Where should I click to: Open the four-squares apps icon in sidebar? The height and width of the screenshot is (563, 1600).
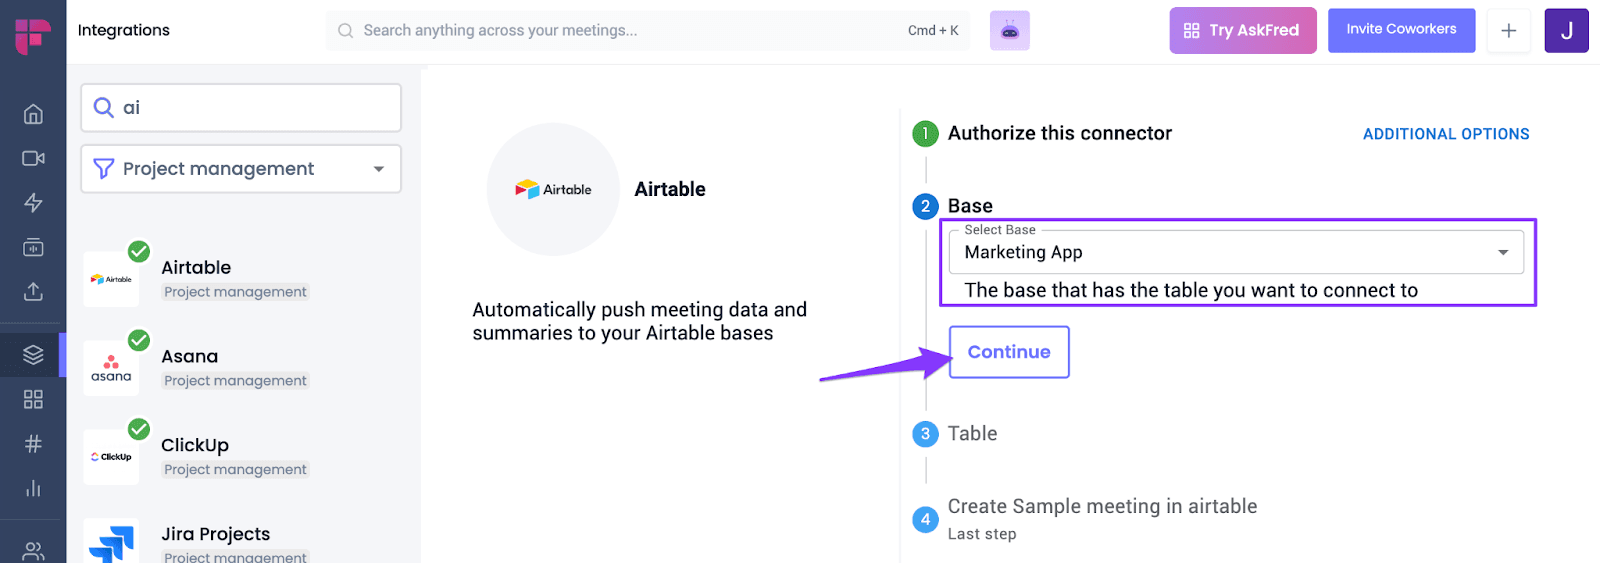click(x=33, y=399)
